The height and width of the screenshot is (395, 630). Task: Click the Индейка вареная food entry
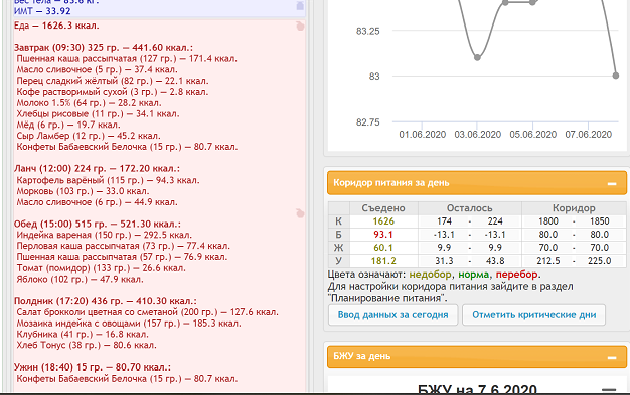pyautogui.click(x=104, y=235)
